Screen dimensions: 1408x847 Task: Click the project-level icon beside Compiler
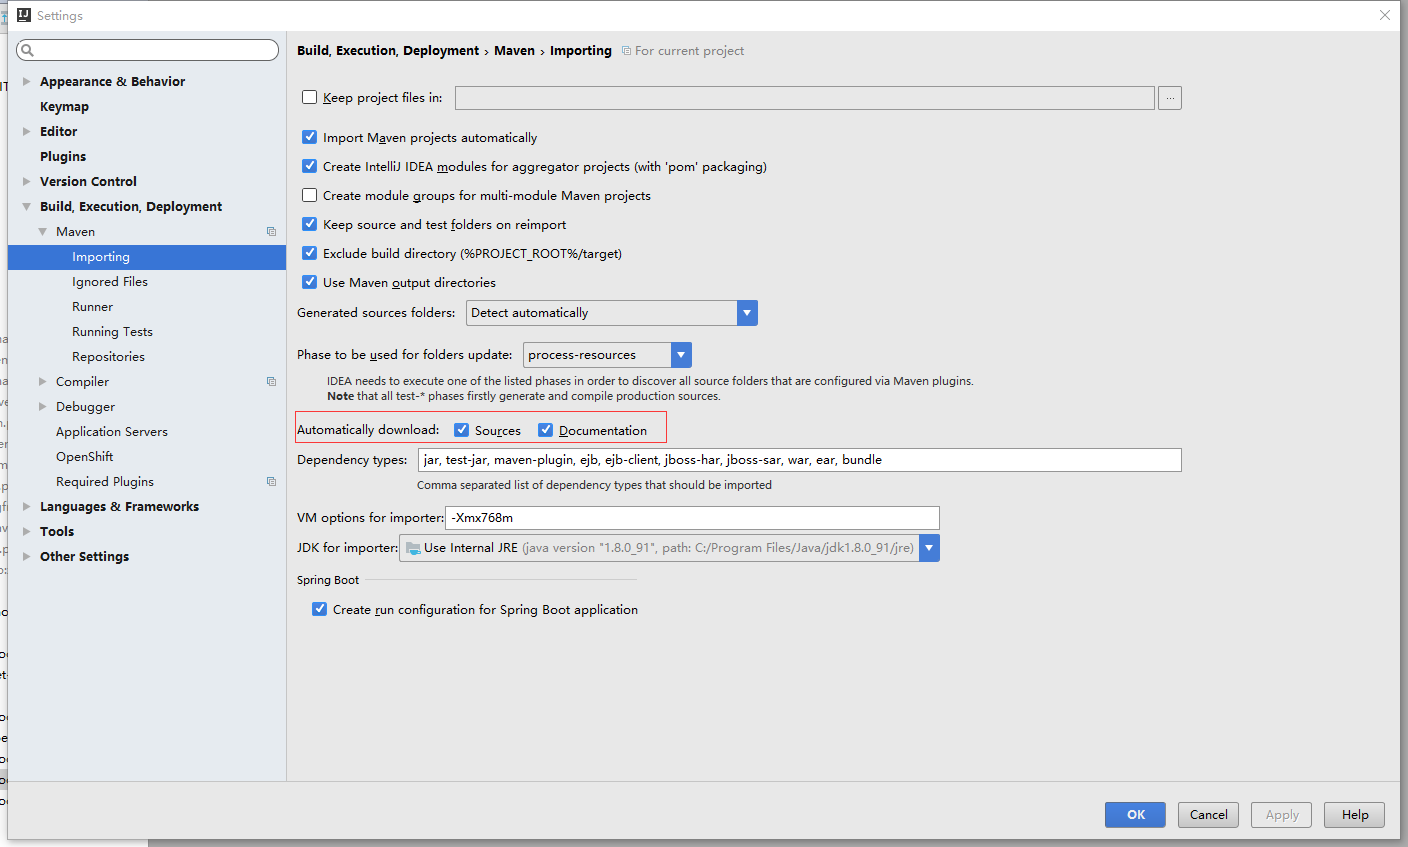point(271,381)
